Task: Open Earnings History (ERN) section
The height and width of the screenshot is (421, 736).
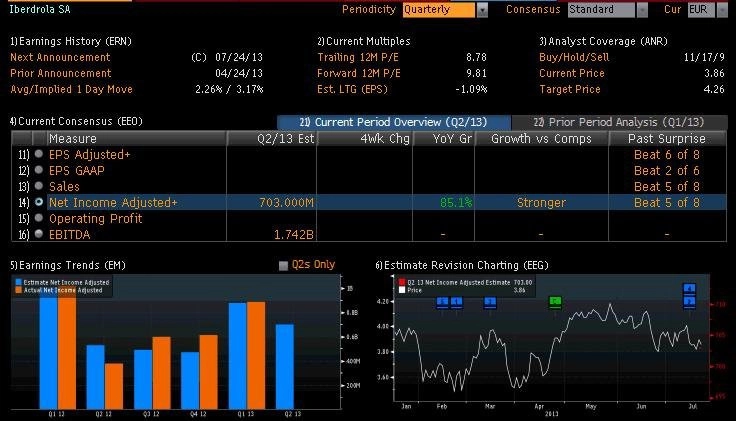Action: [71, 41]
